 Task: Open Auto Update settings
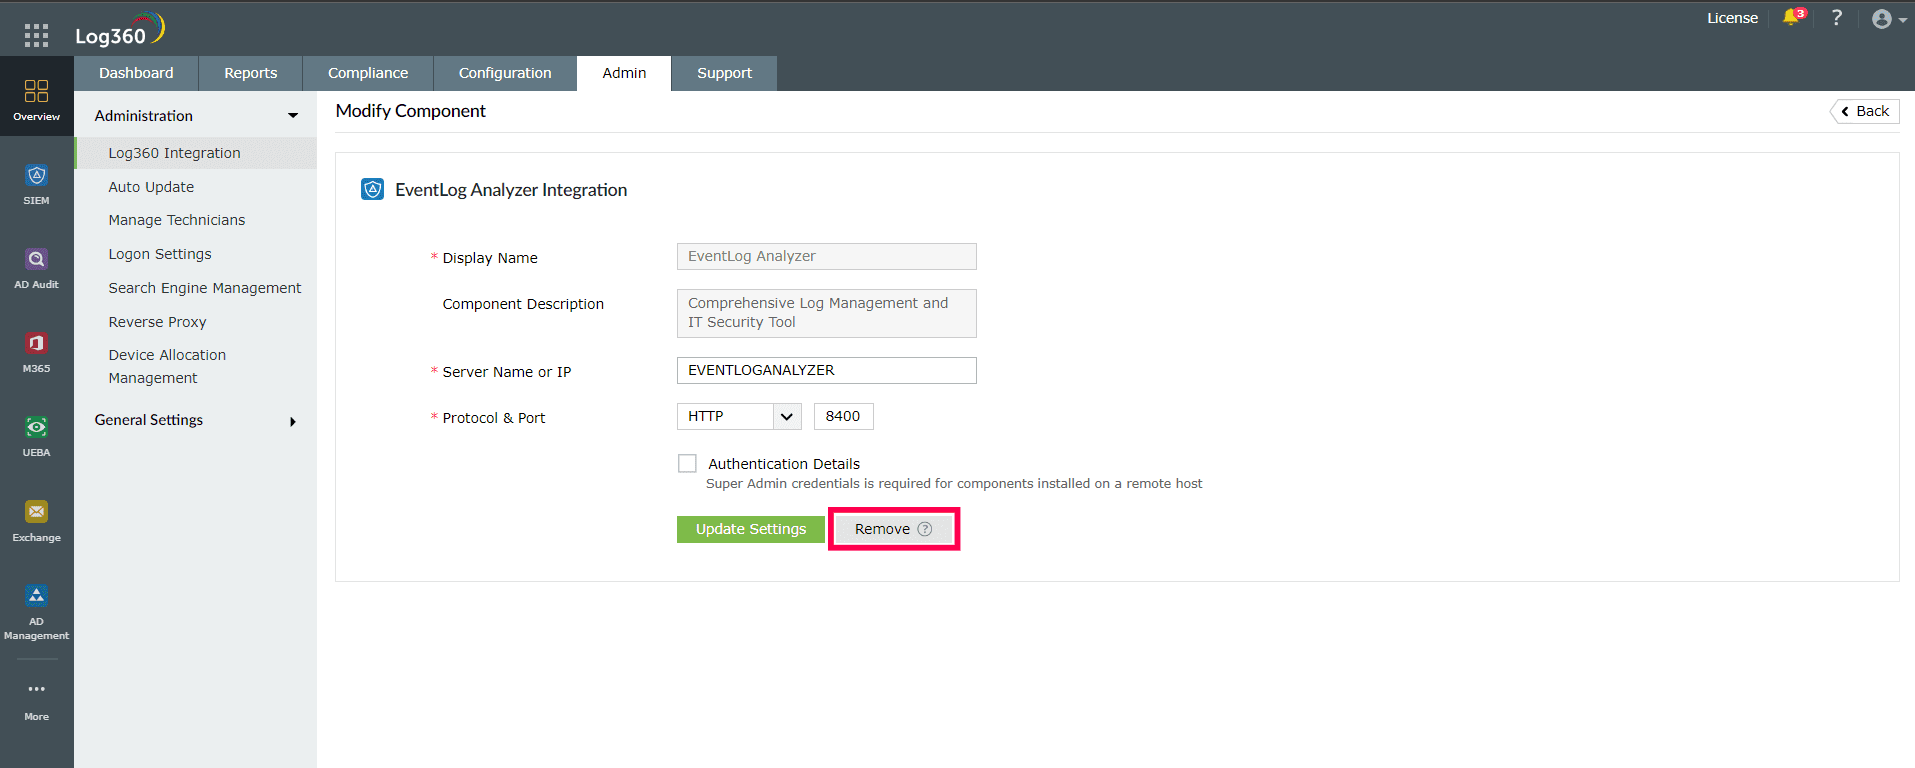tap(151, 187)
